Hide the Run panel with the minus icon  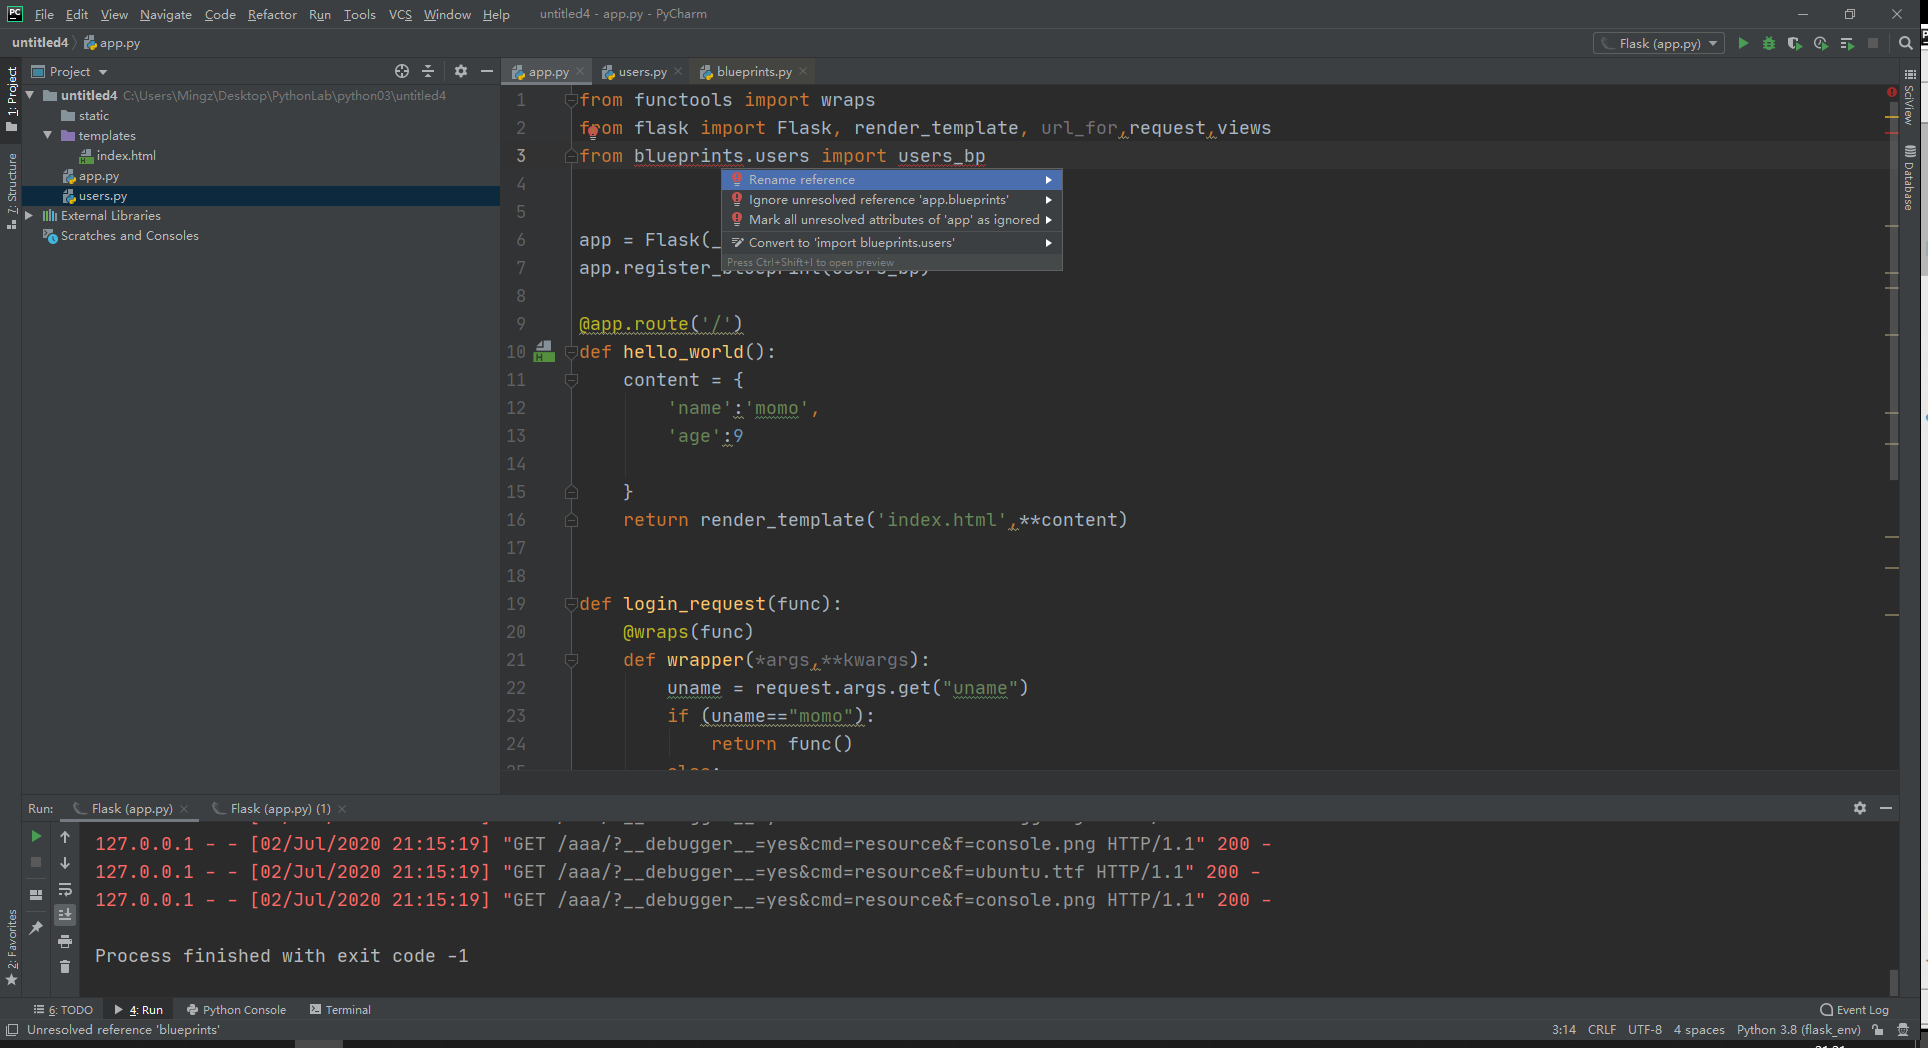pos(1886,808)
